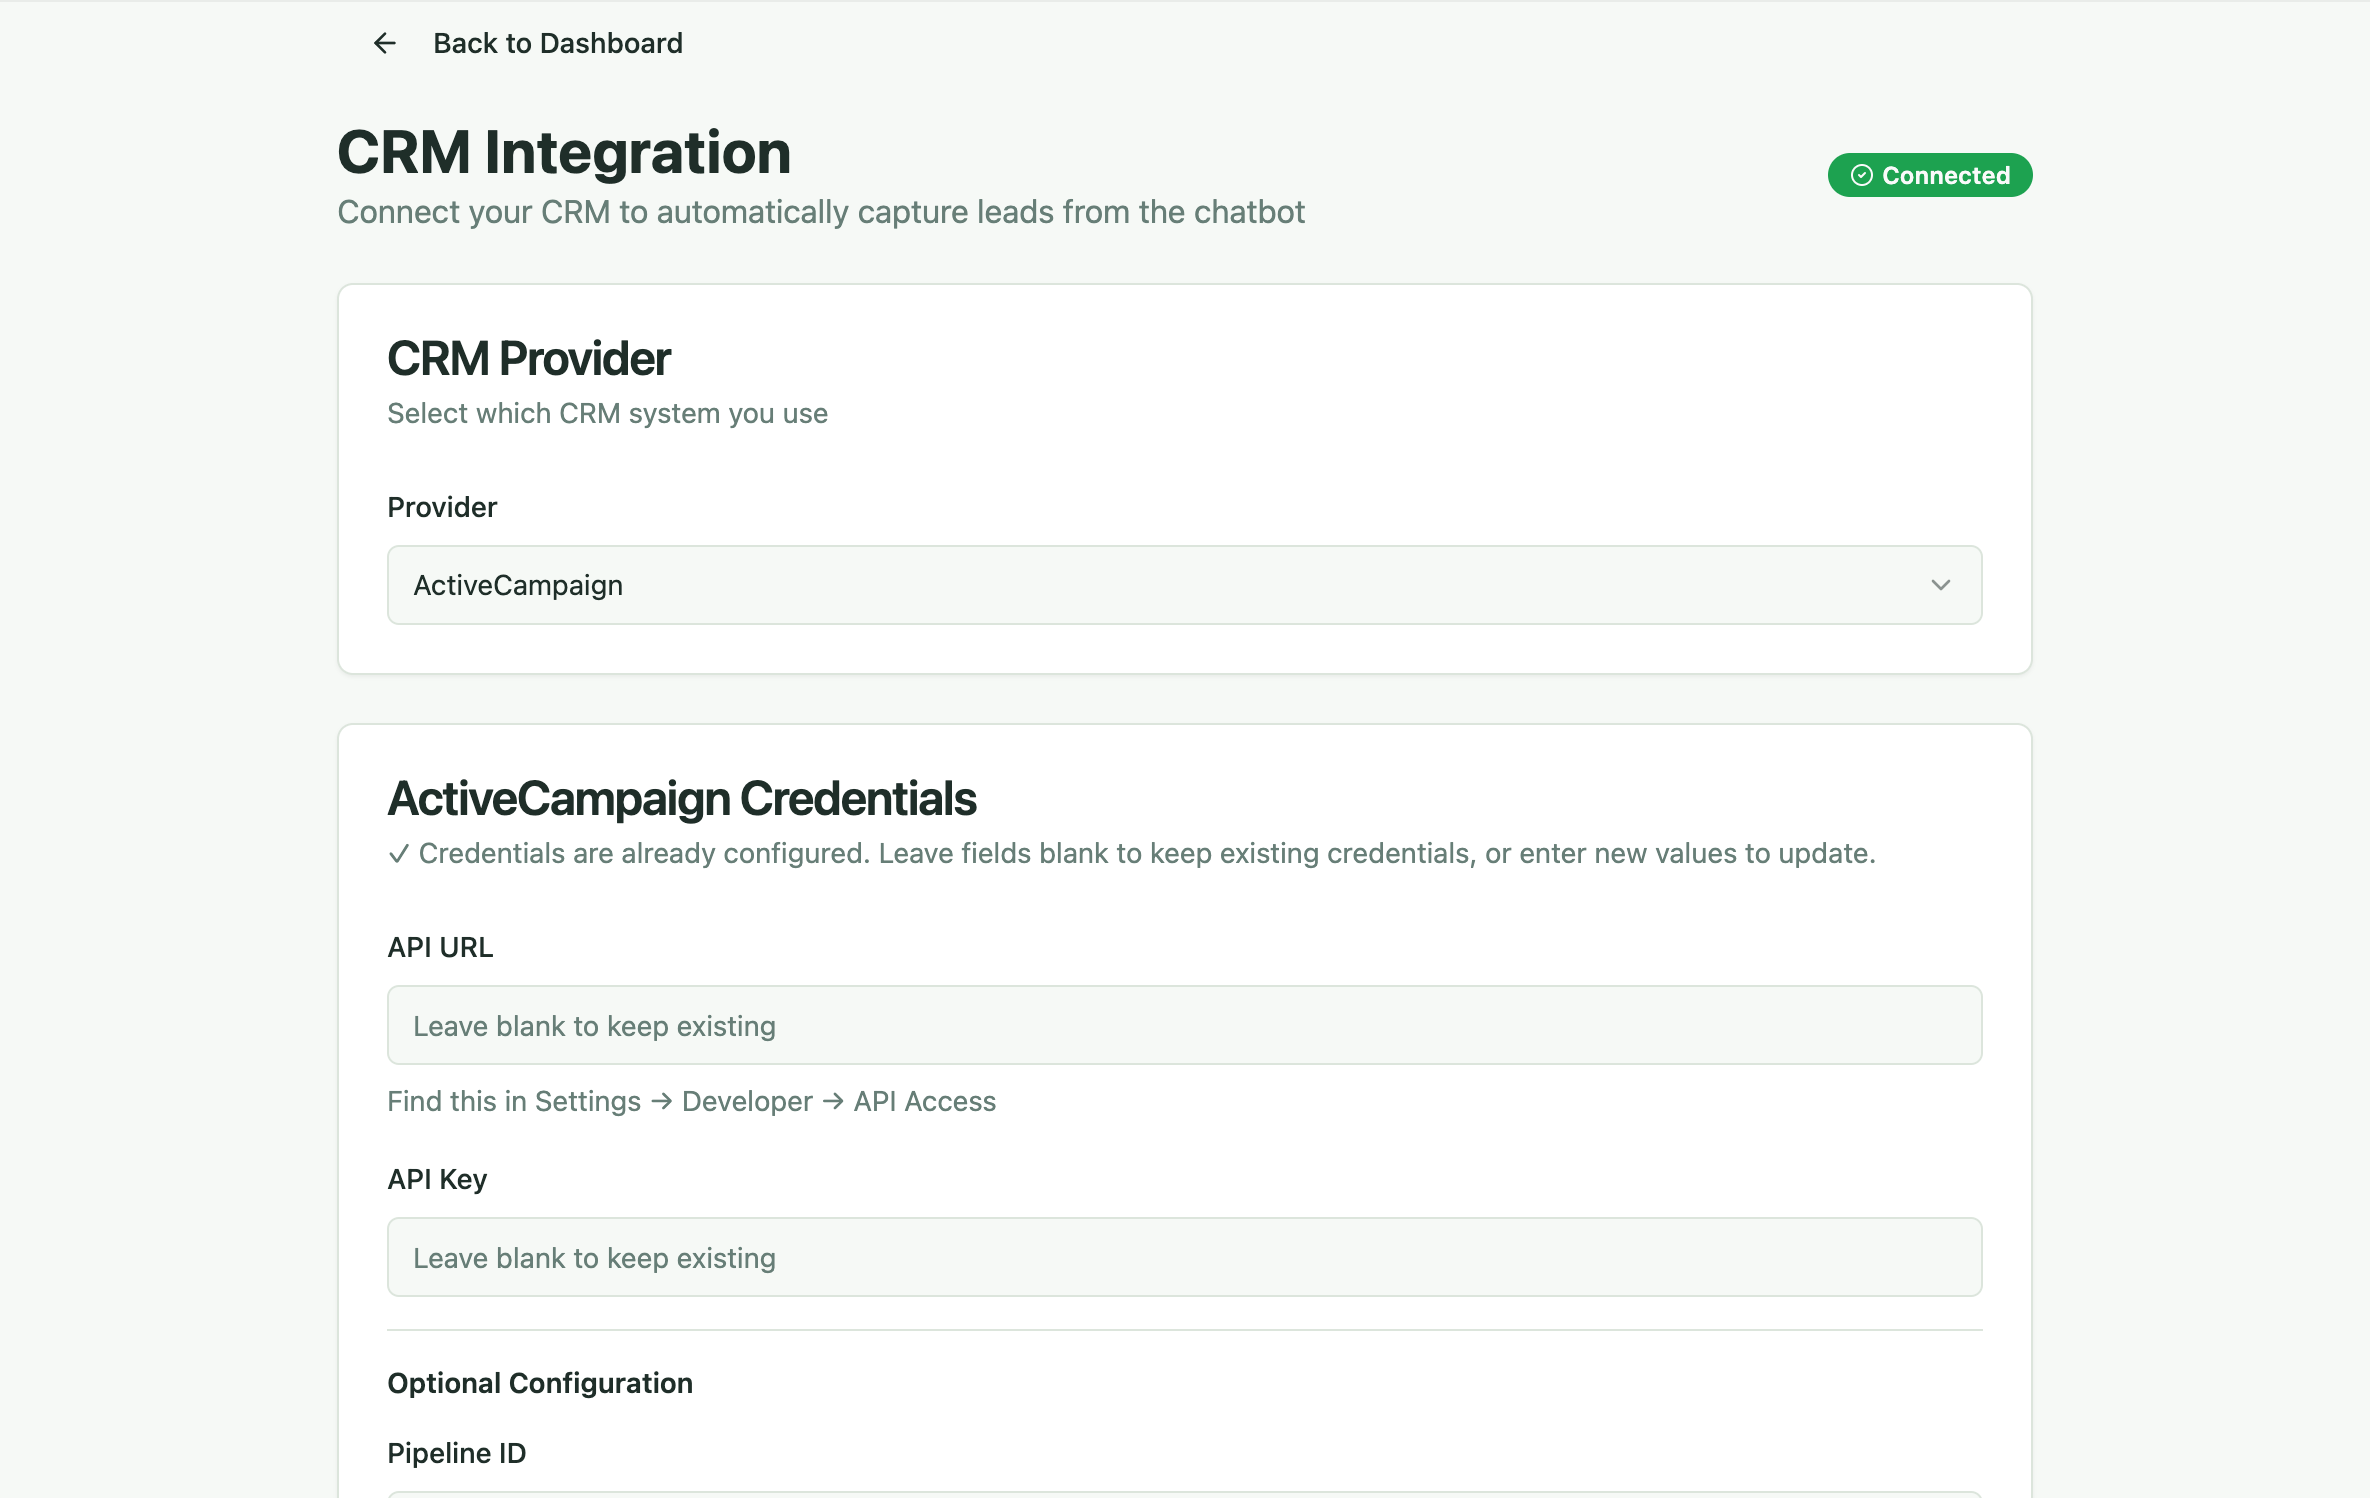Viewport: 2370px width, 1498px height.
Task: Click the CRM Provider card heading
Action: pyautogui.click(x=528, y=358)
